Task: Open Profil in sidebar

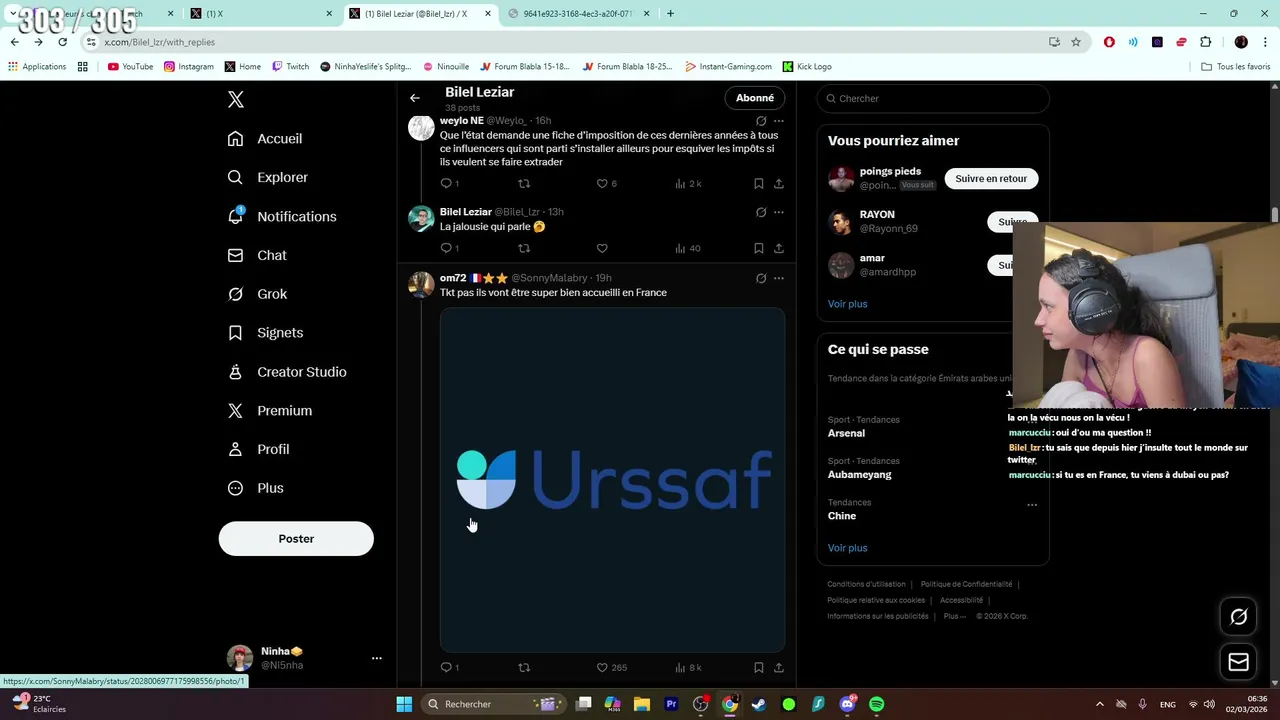Action: [258, 450]
